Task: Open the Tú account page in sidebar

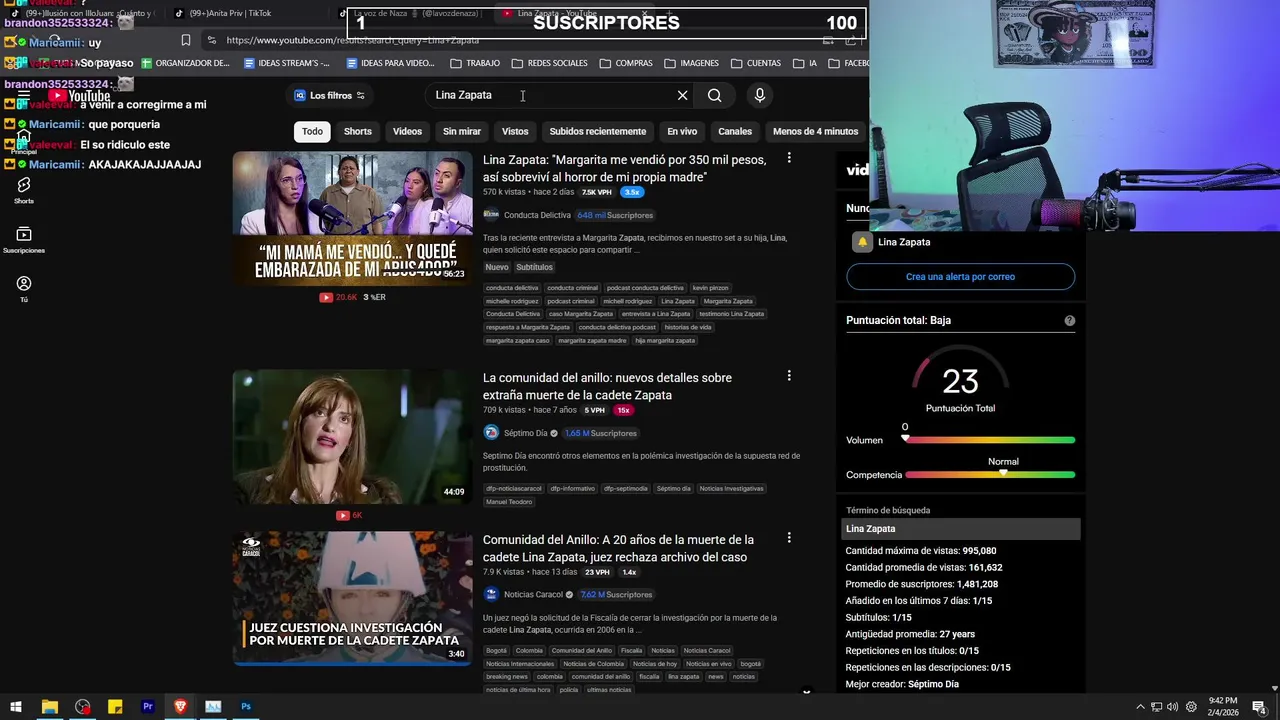Action: coord(24,289)
